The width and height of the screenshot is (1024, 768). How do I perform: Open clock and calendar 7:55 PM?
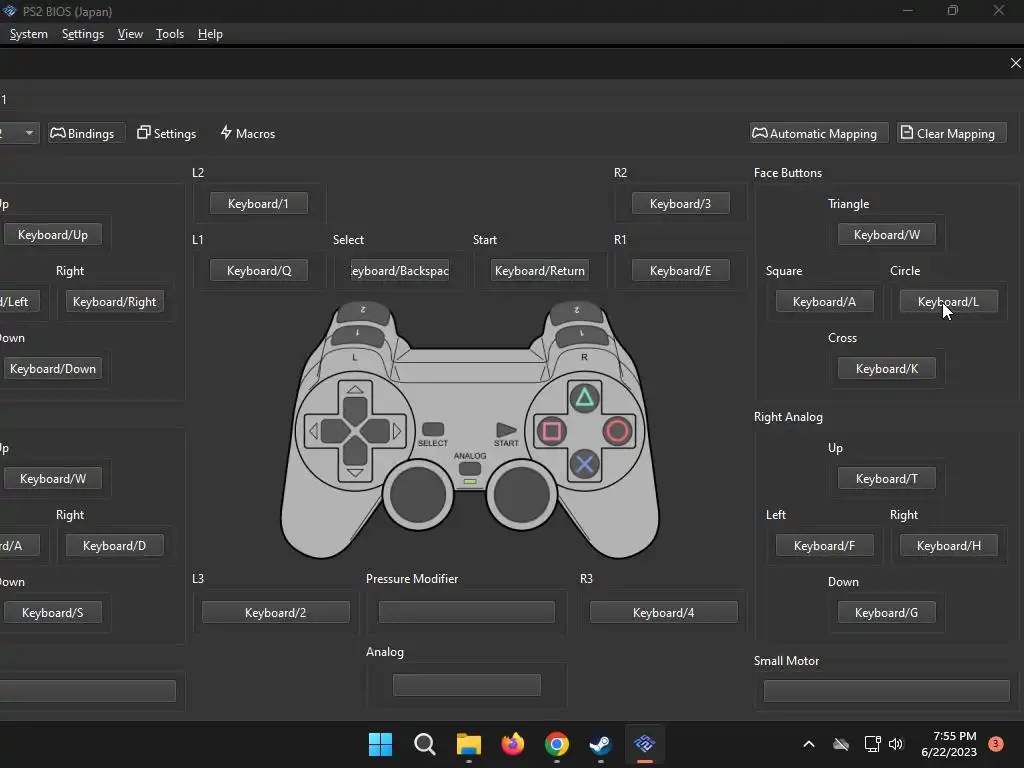coord(949,744)
